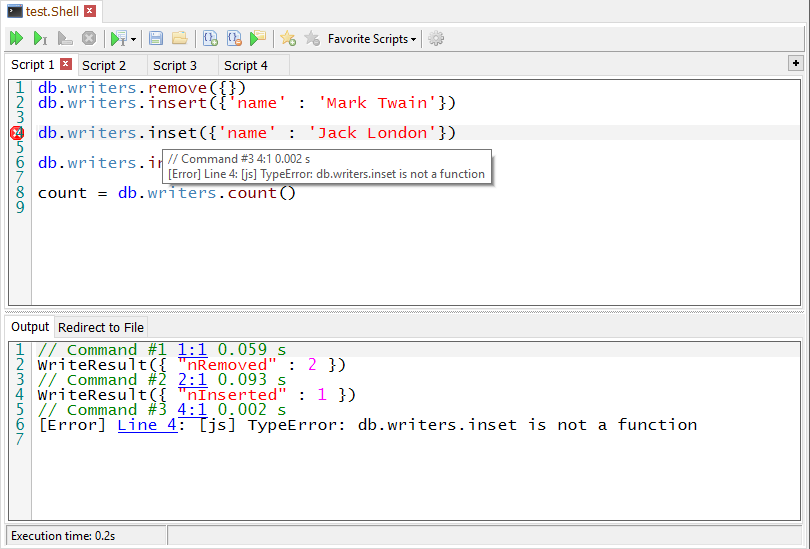Click the add-to-favorites star icon

[288, 39]
